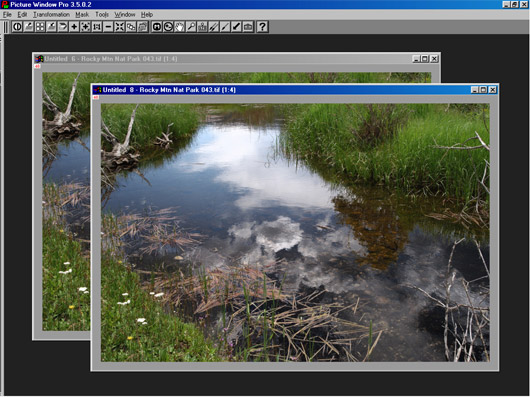
Task: Open the question mark help icon
Action: pyautogui.click(x=262, y=27)
